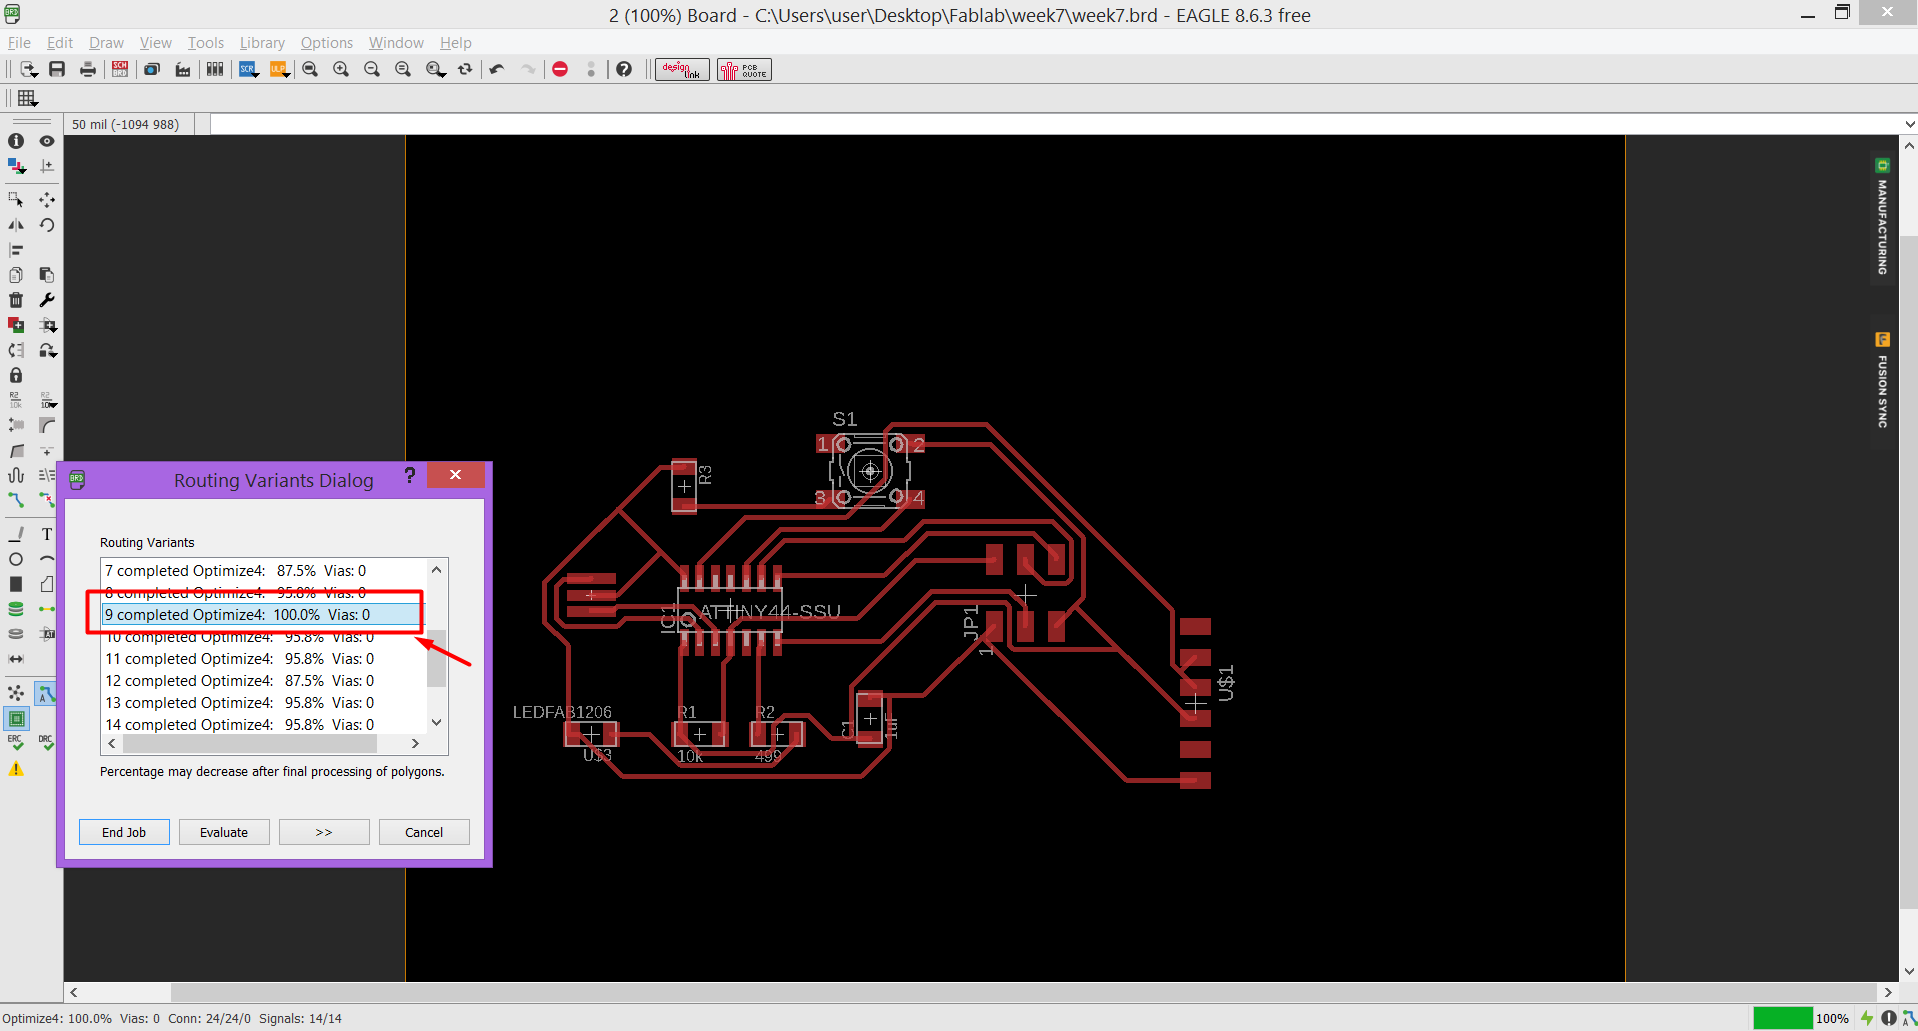Click the Zoom to fit icon
The width and height of the screenshot is (1918, 1031).
310,69
